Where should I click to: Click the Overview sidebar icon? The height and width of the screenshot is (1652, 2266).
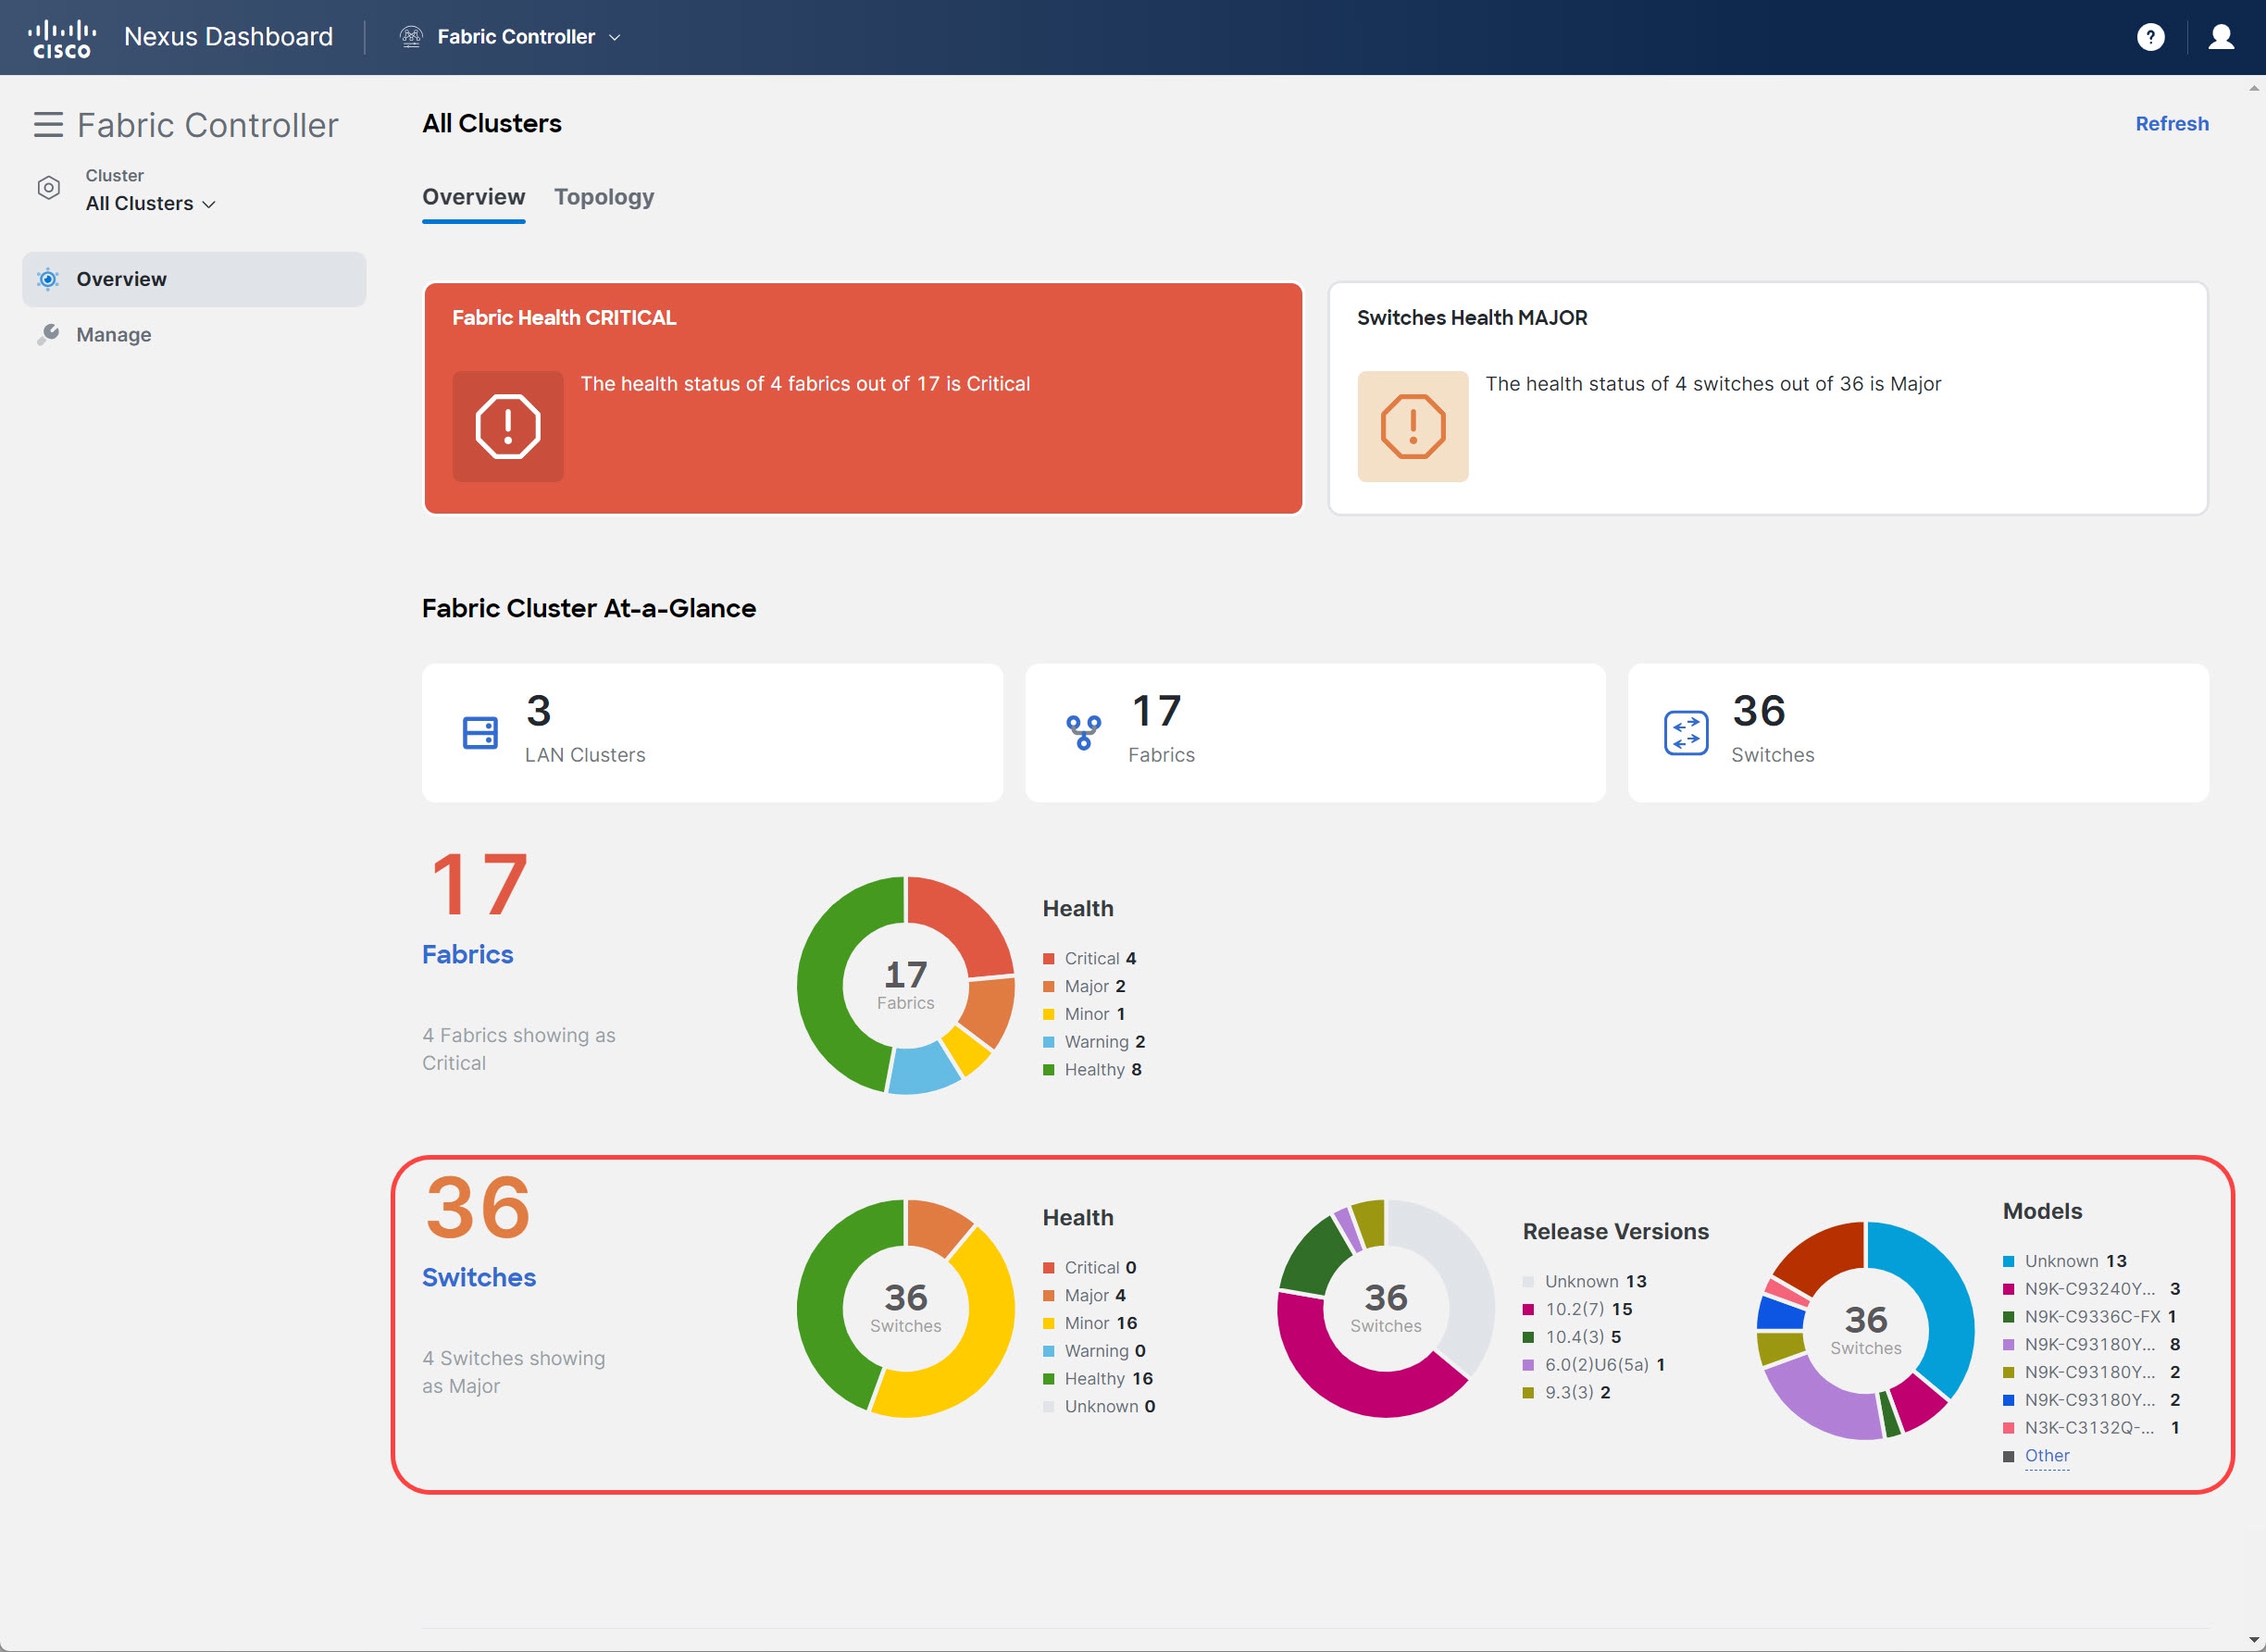48,279
